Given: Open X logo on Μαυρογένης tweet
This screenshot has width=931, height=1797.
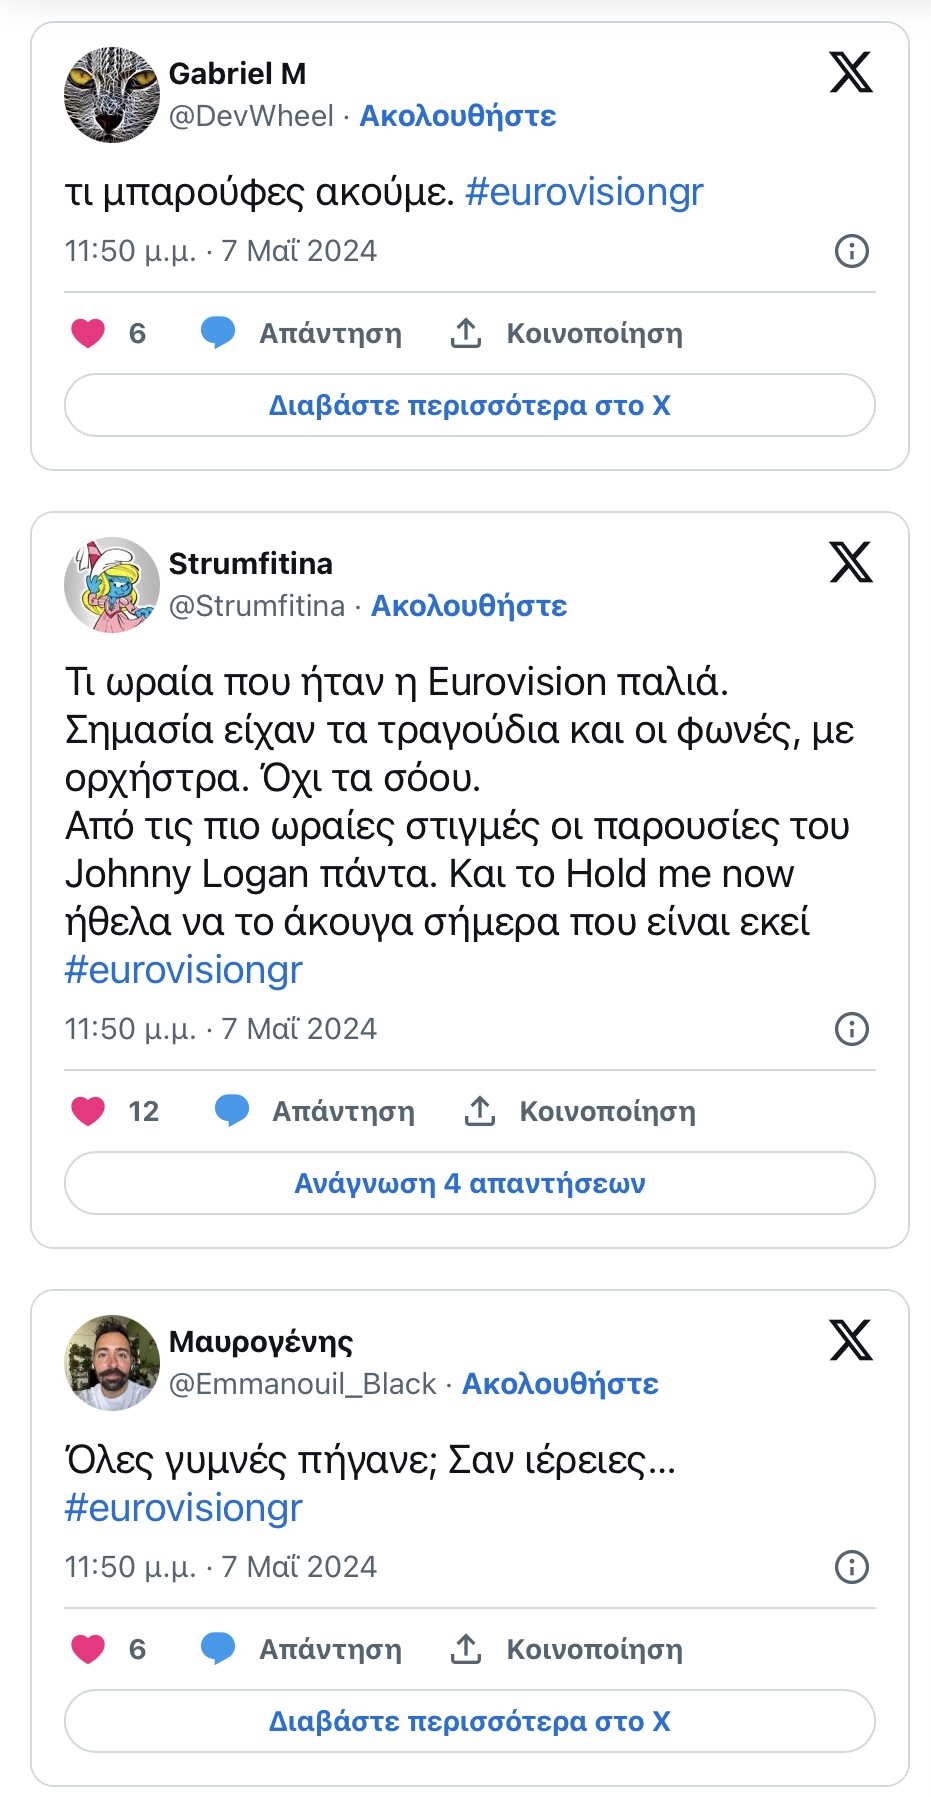Looking at the screenshot, I should coord(851,1340).
